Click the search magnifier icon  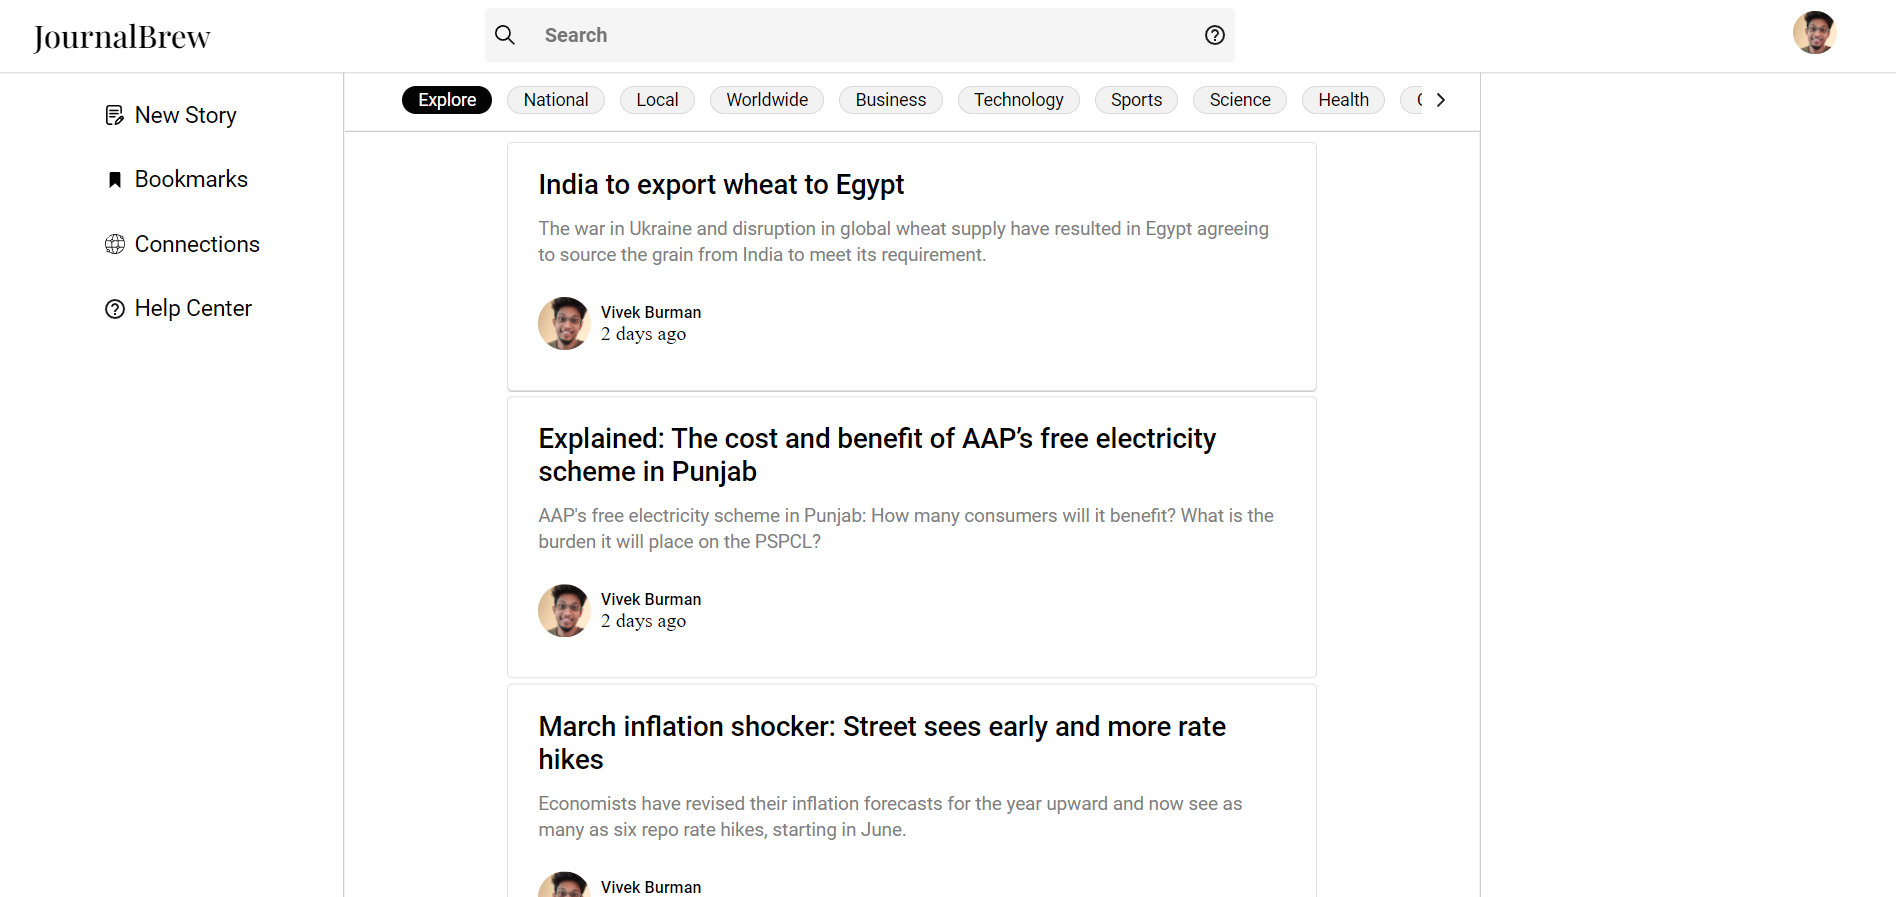click(505, 35)
